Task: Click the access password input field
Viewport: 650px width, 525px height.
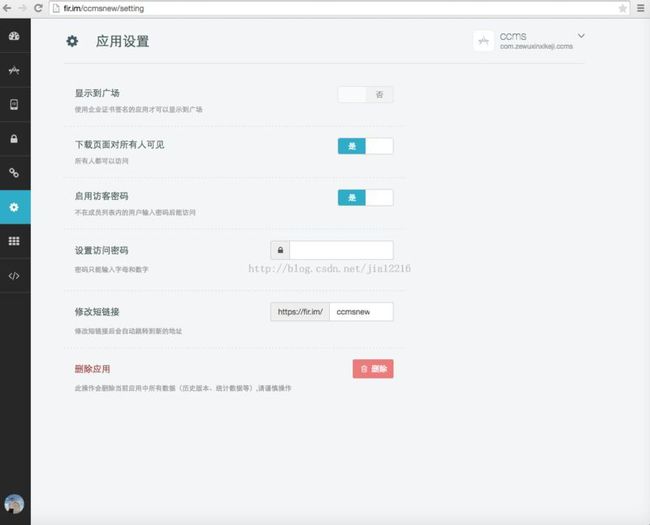Action: click(341, 250)
